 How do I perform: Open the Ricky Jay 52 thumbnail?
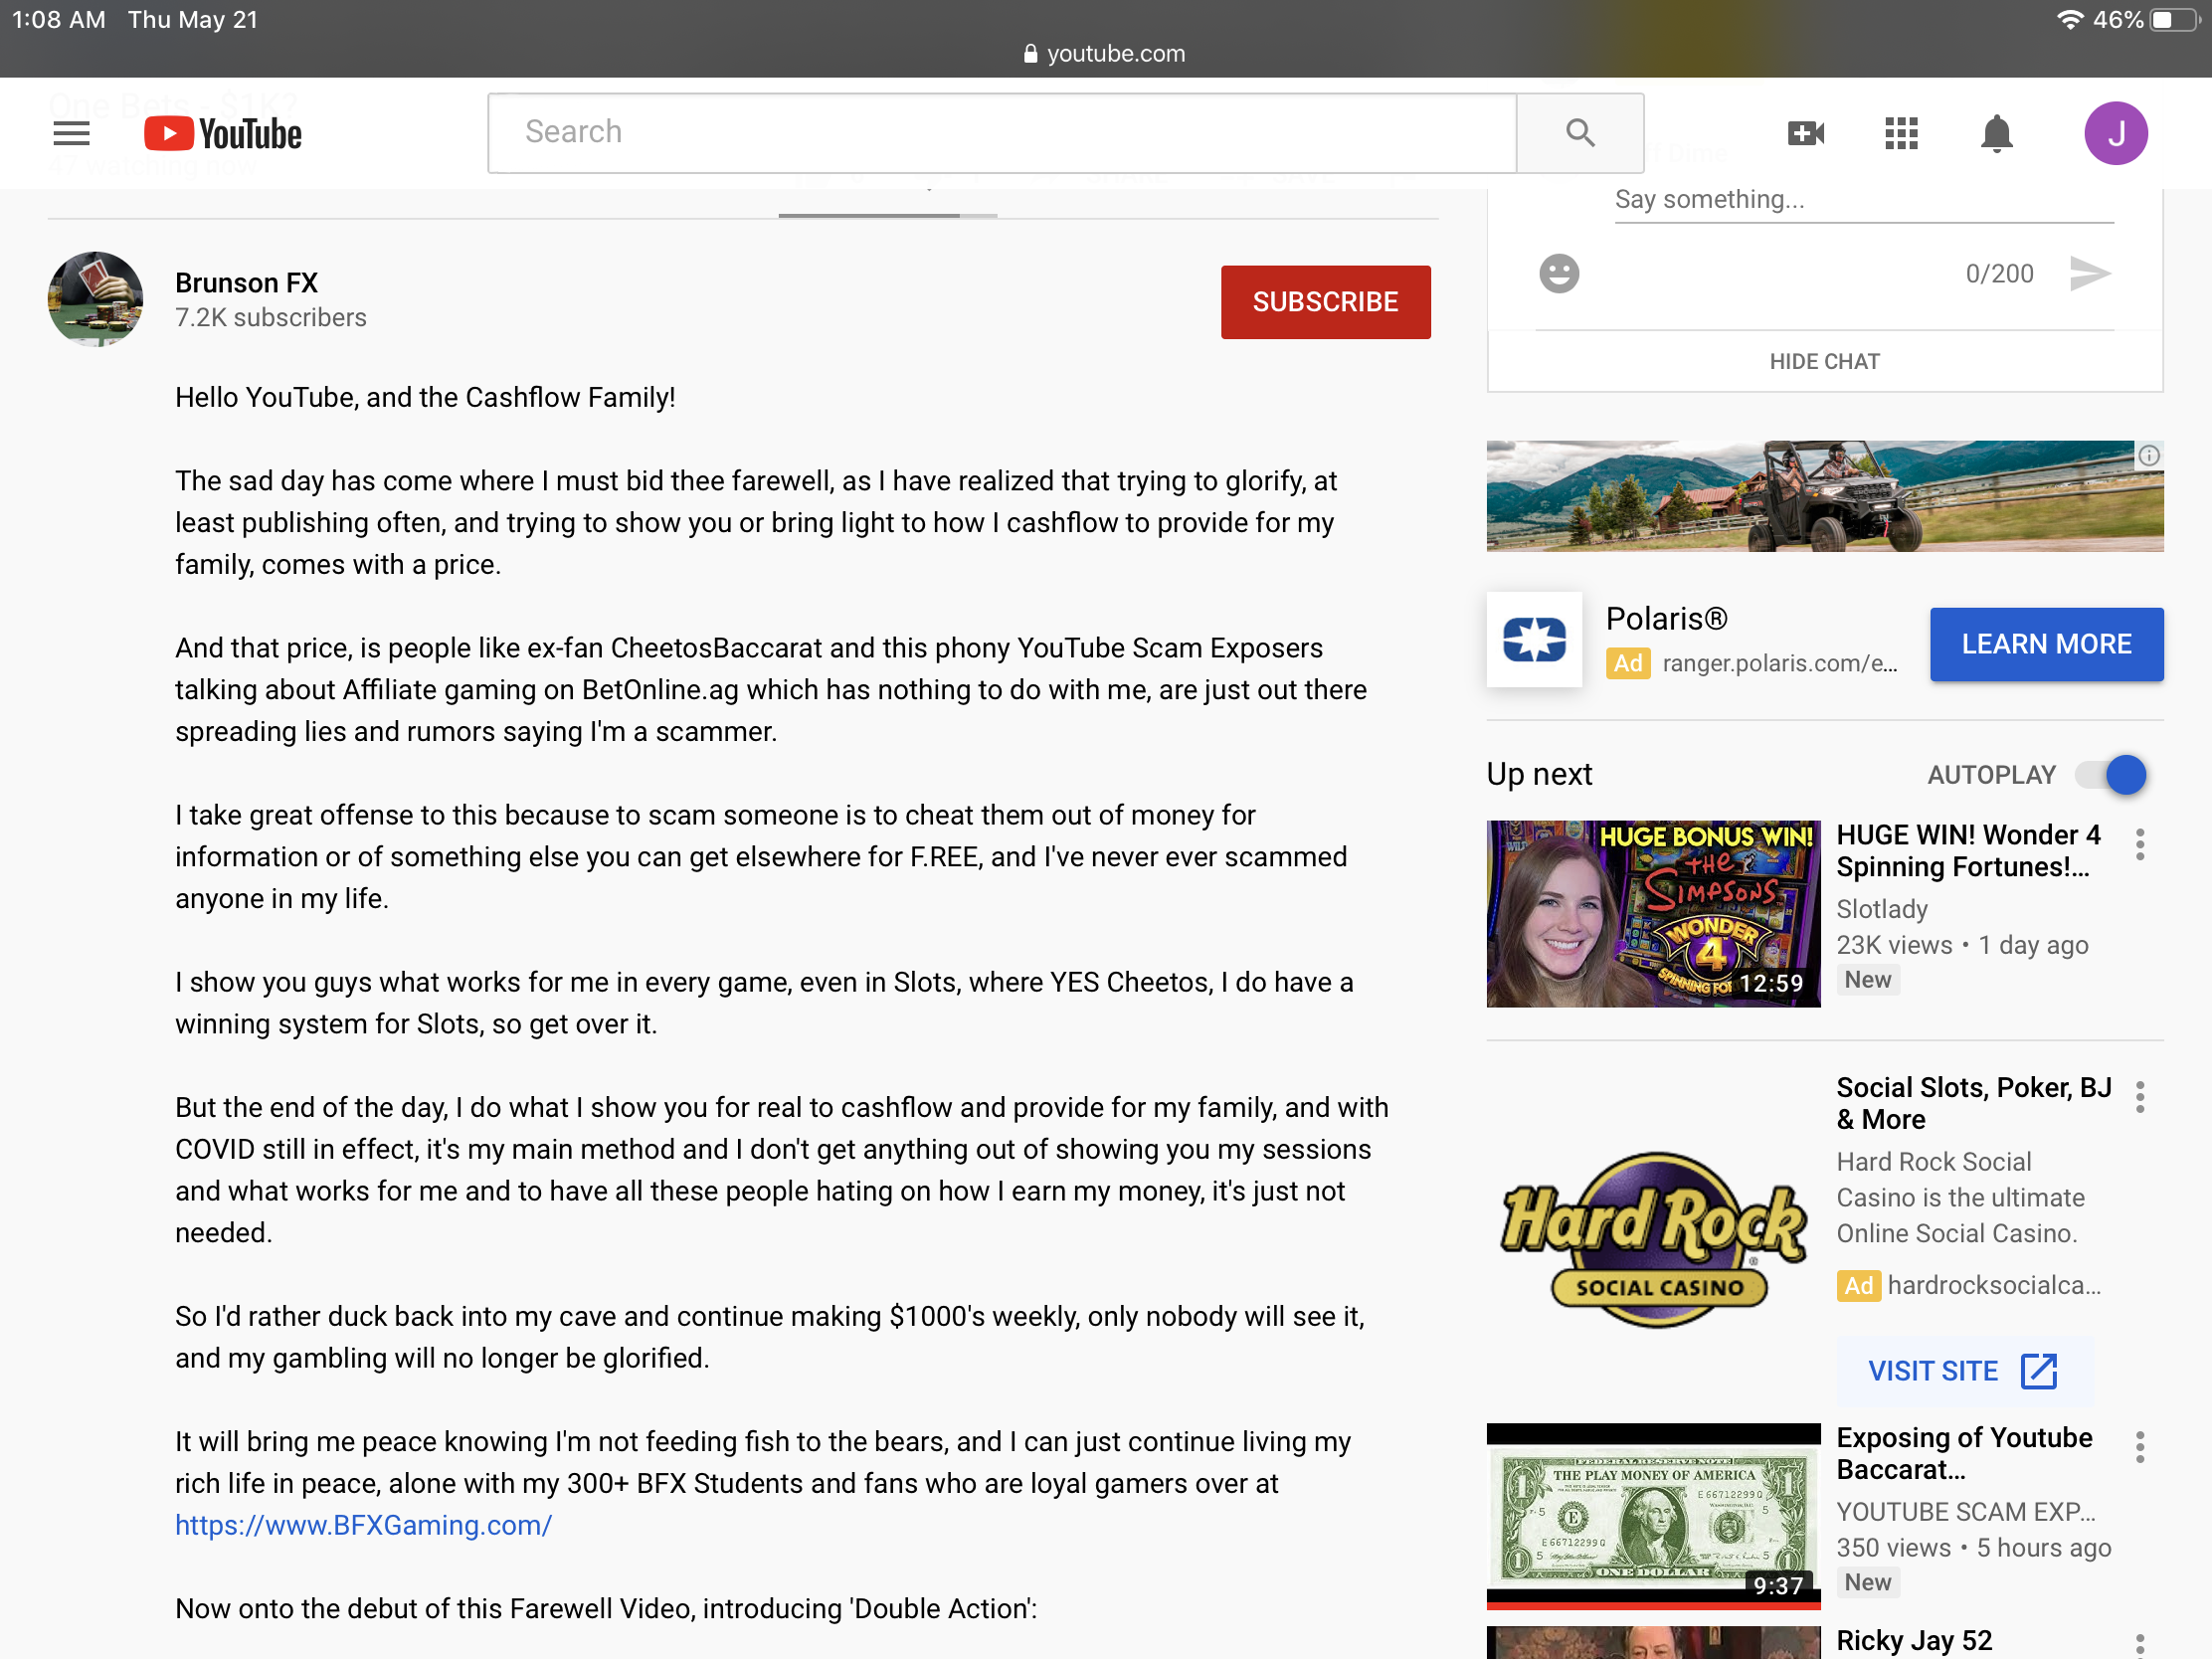(1653, 1642)
